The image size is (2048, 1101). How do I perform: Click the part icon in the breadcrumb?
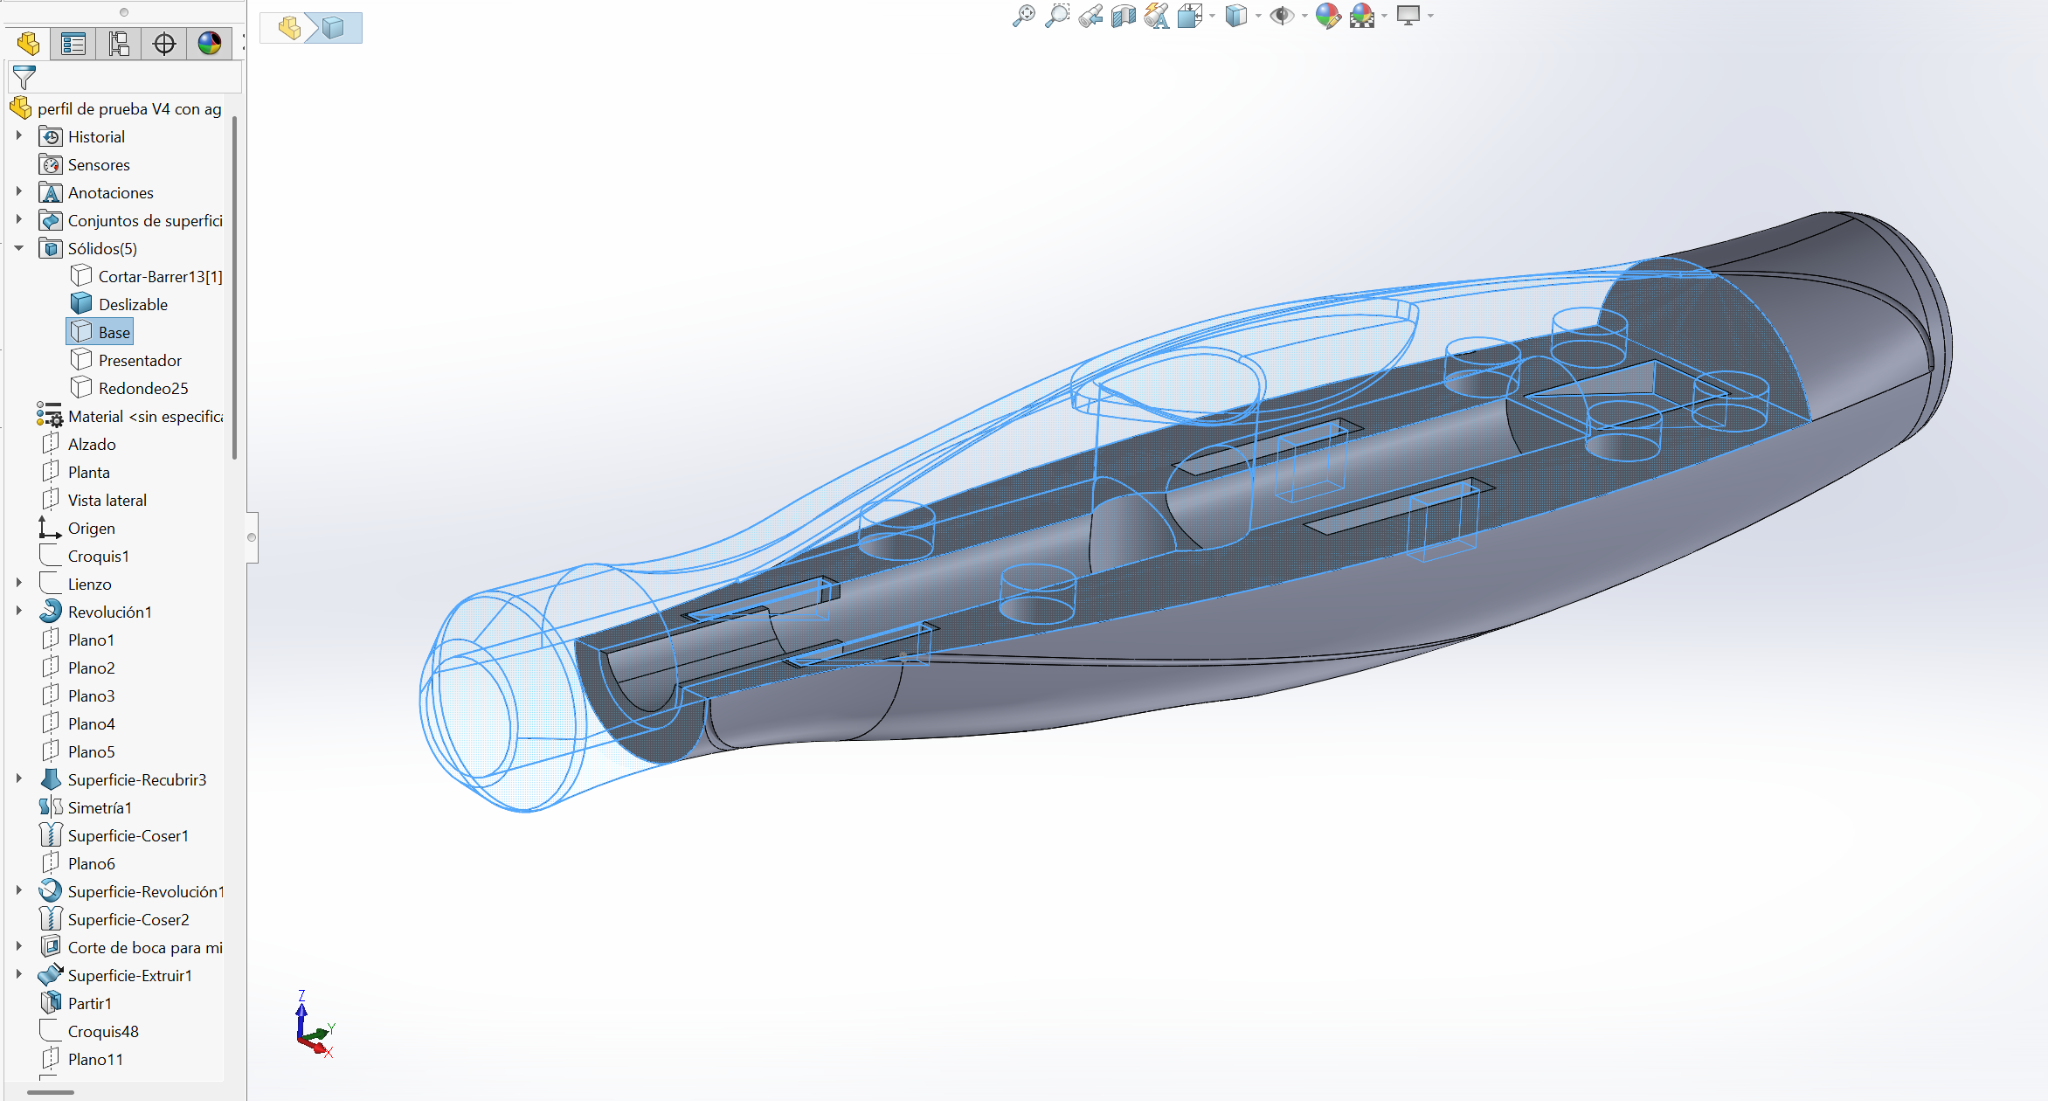290,28
